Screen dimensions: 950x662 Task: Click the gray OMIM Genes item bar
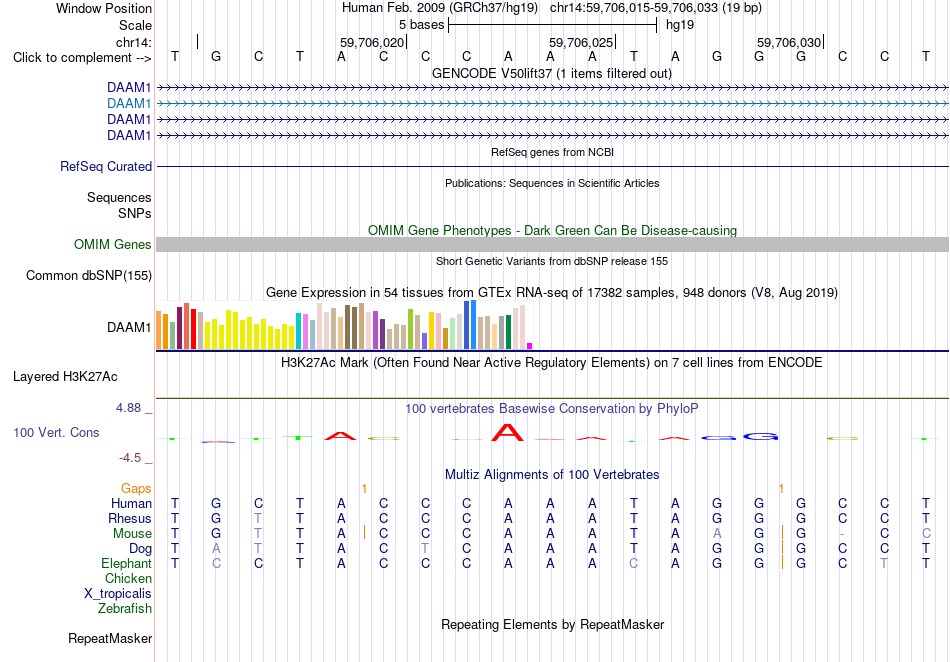pyautogui.click(x=552, y=245)
